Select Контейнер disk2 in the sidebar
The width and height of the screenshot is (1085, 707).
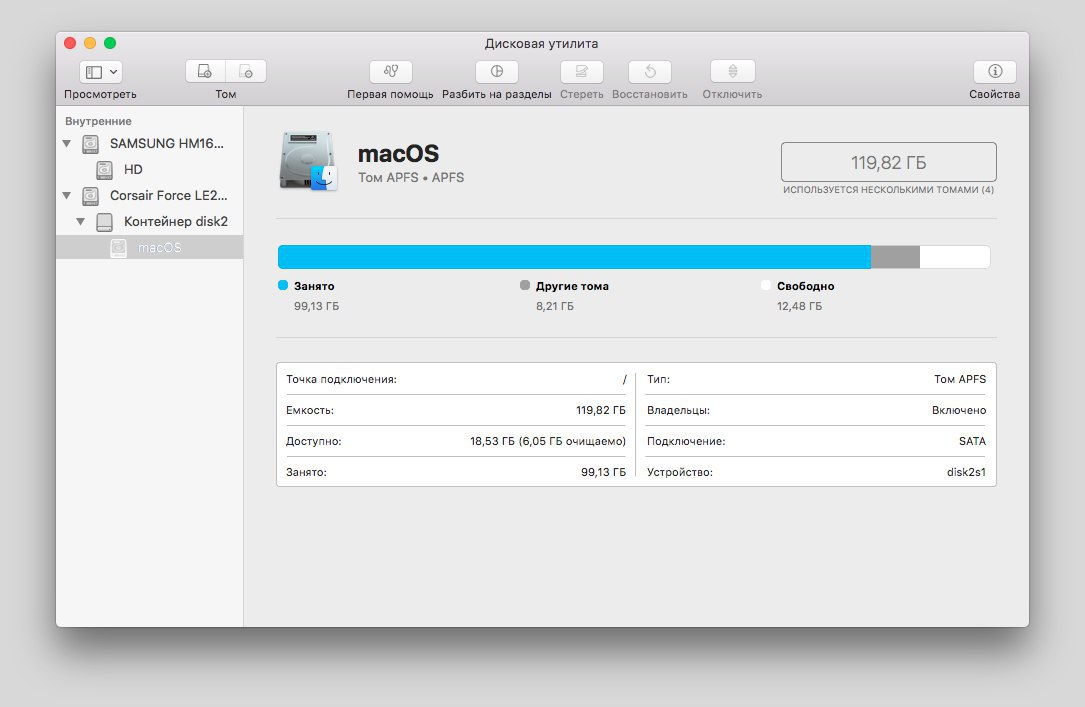[x=149, y=221]
